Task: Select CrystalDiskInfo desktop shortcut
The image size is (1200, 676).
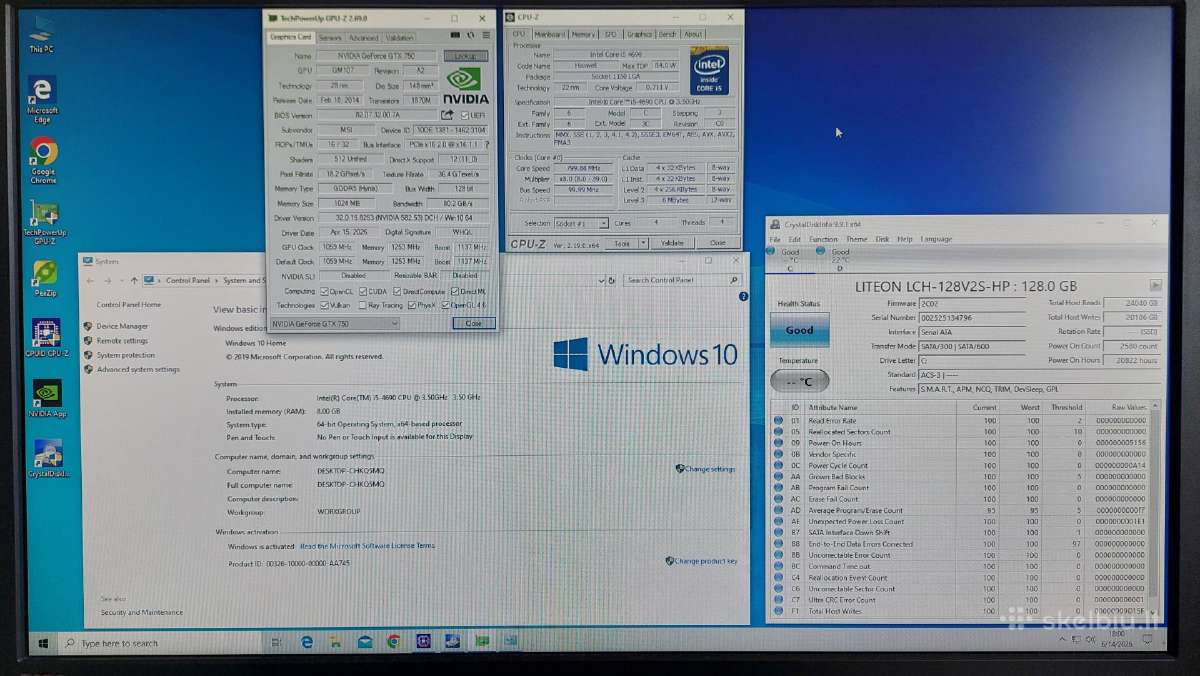Action: (47, 458)
